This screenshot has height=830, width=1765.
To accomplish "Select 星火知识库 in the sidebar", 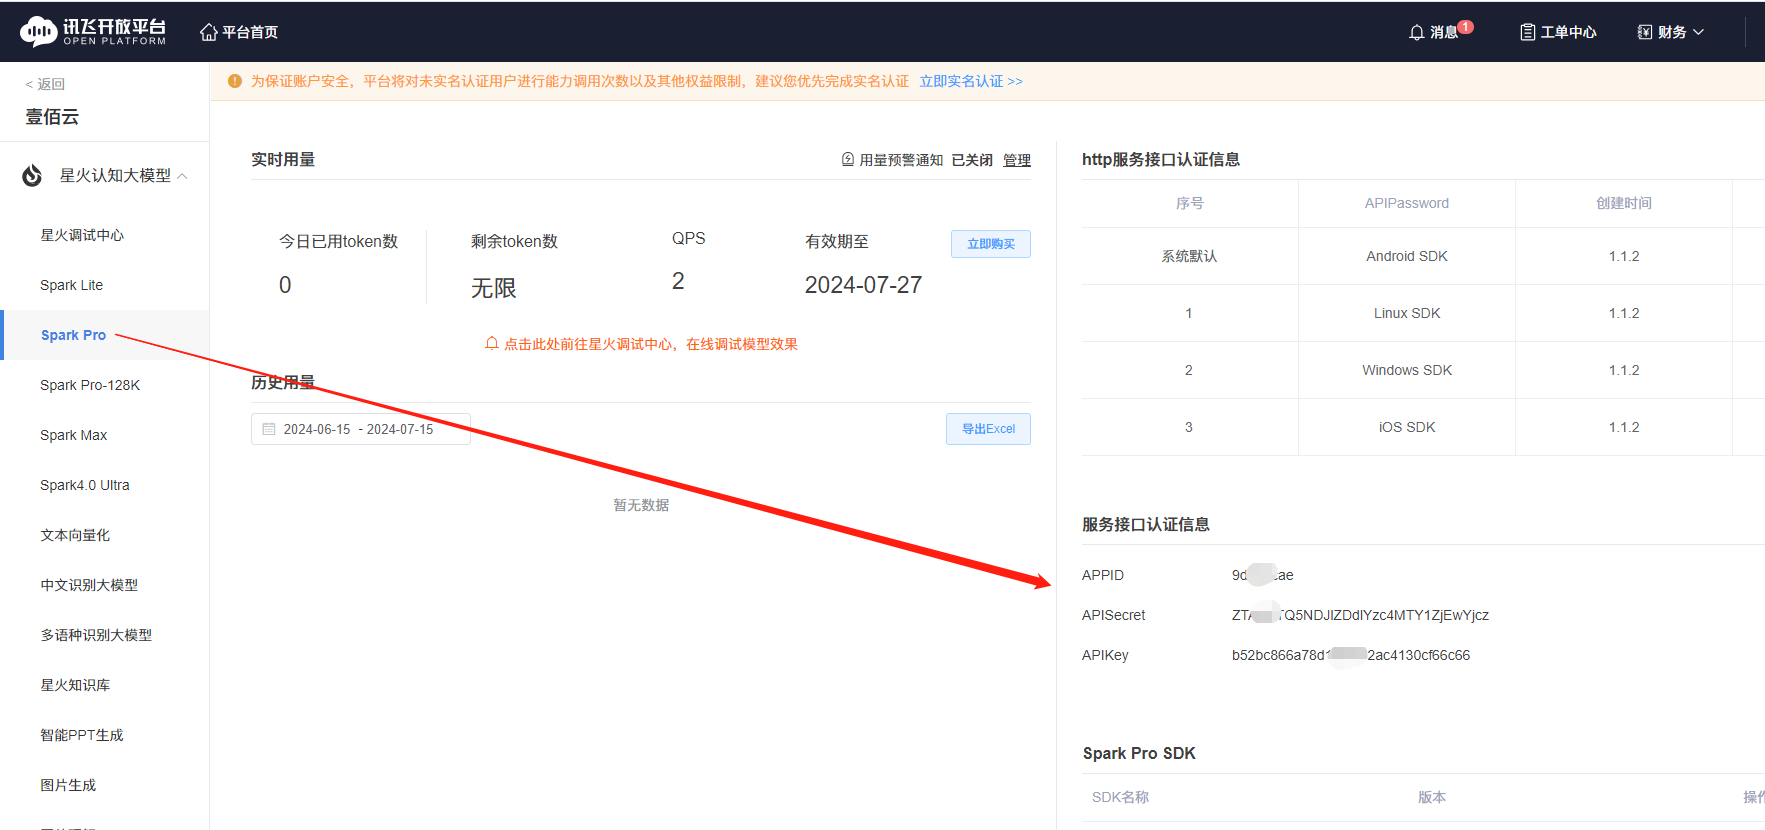I will click(75, 685).
